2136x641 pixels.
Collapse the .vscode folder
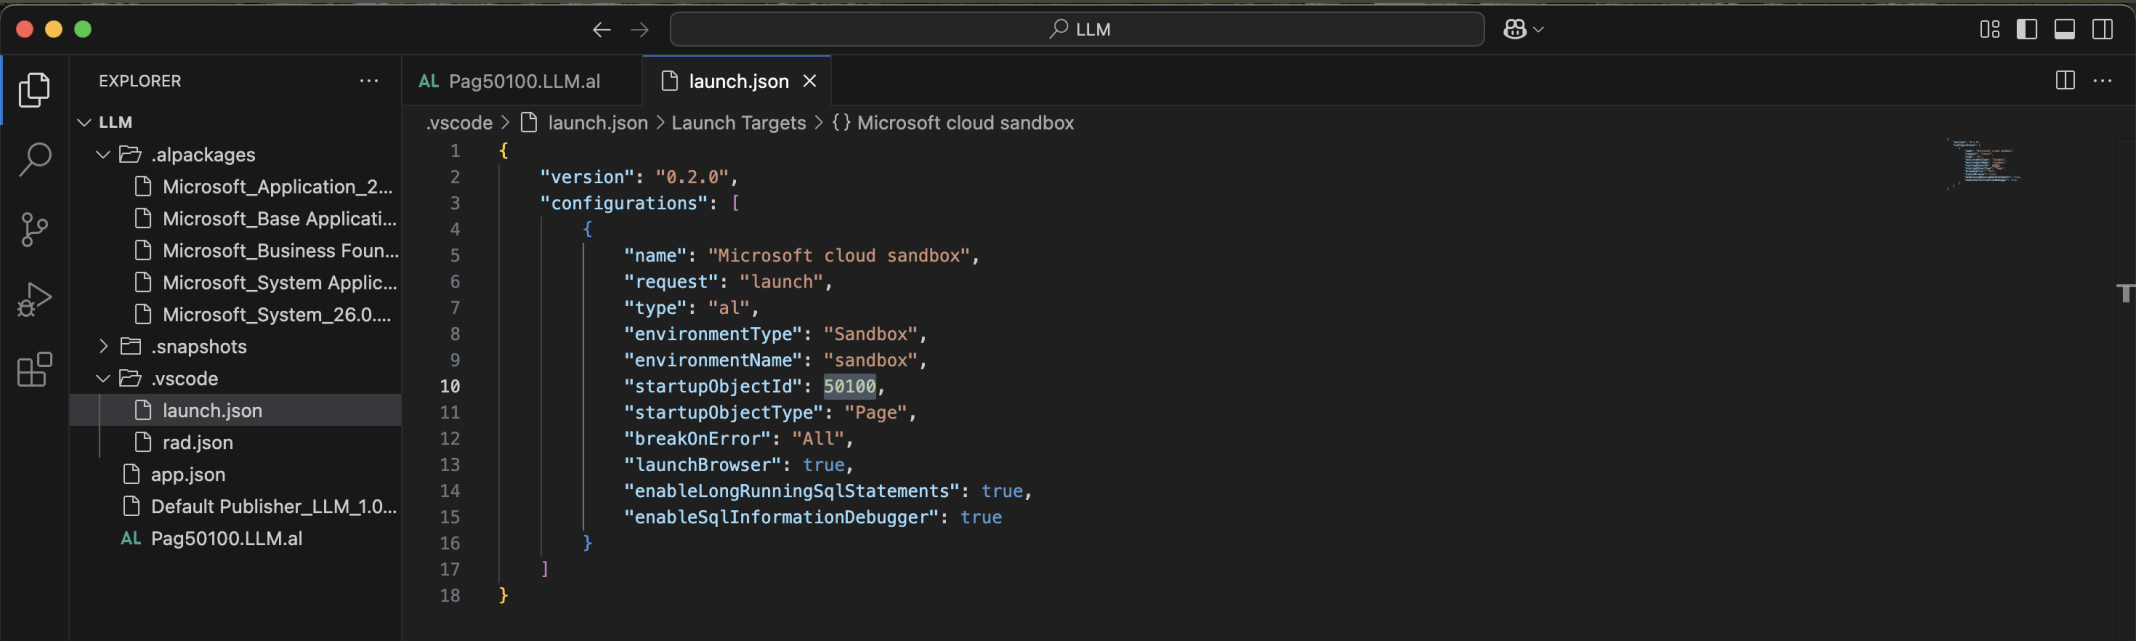point(103,379)
